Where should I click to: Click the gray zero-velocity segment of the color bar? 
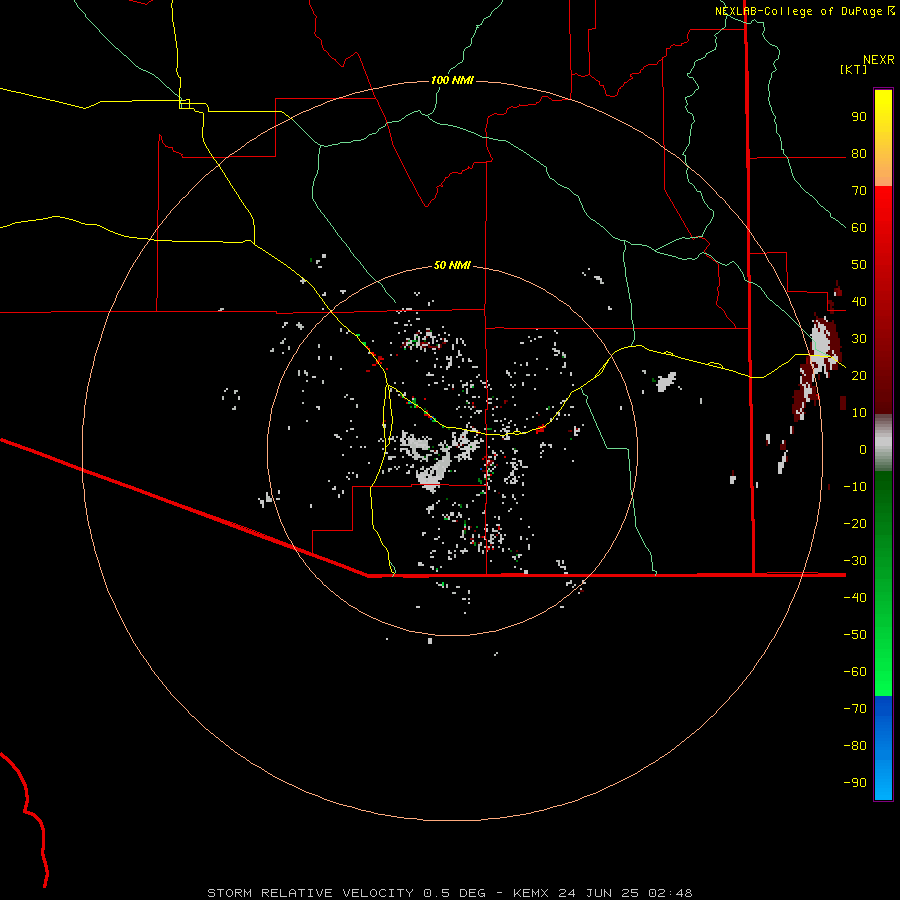(x=883, y=443)
